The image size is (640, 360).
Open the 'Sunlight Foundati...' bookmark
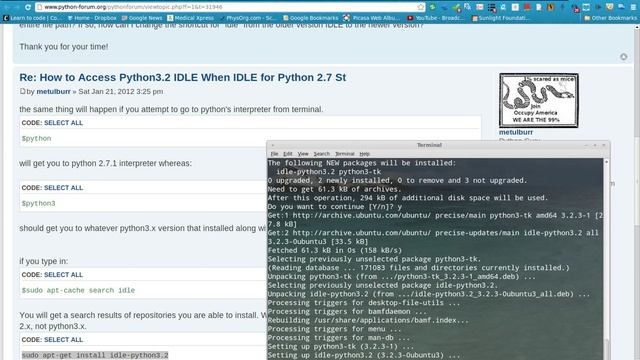tap(500, 18)
